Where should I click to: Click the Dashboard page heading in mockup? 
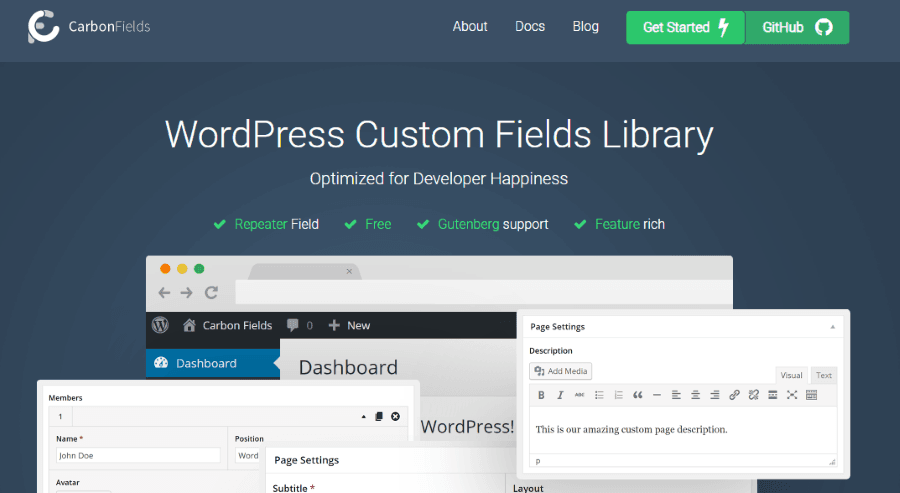tap(348, 367)
